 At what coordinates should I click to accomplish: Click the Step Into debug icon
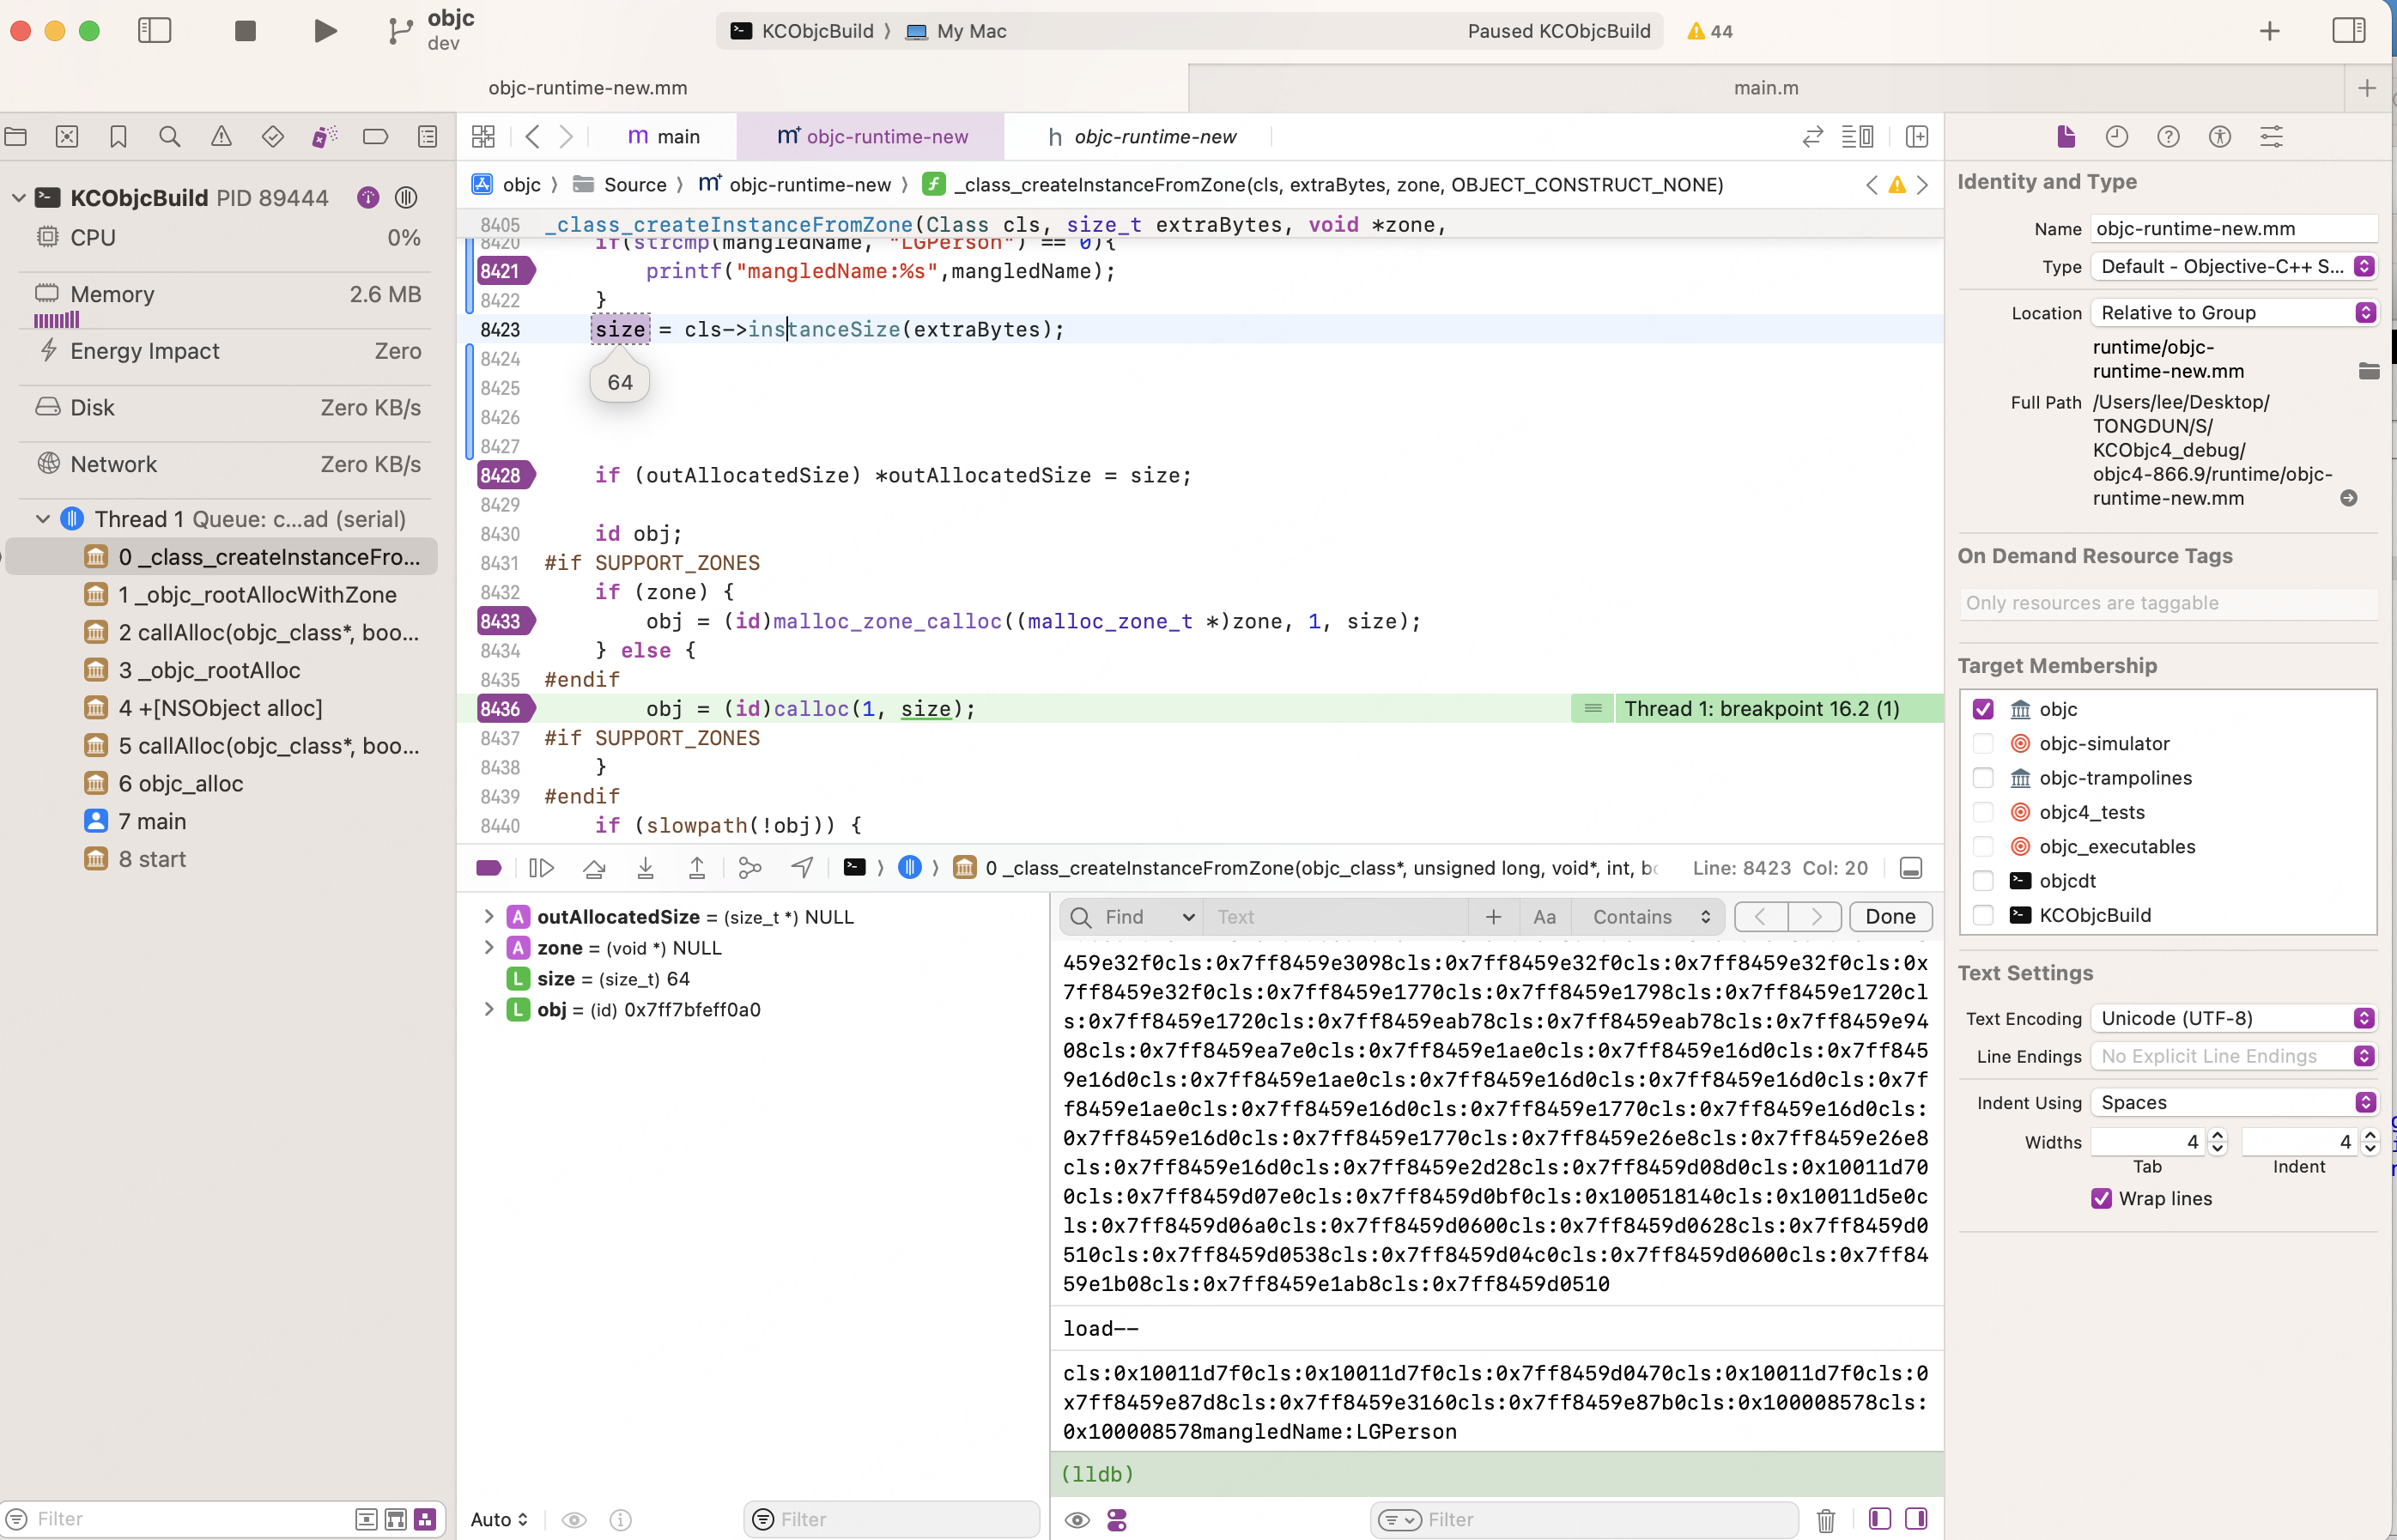pos(645,868)
